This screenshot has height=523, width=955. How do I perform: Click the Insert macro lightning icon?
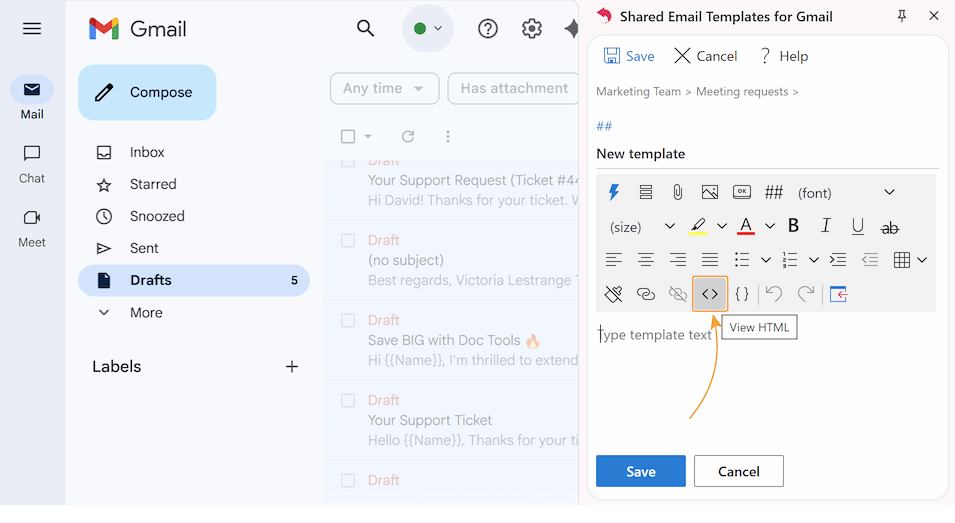(614, 192)
